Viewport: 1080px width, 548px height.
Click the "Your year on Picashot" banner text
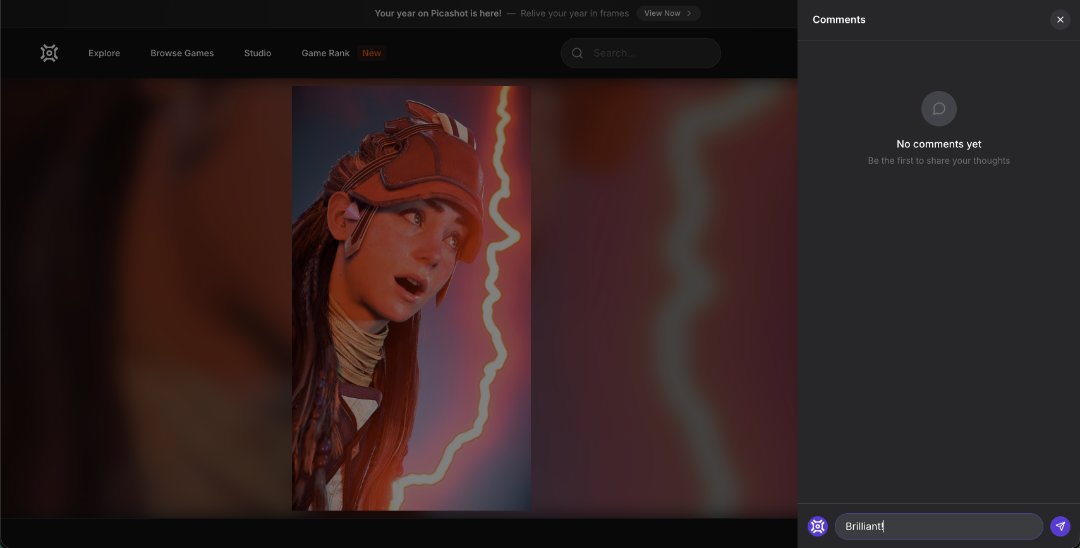click(x=438, y=14)
